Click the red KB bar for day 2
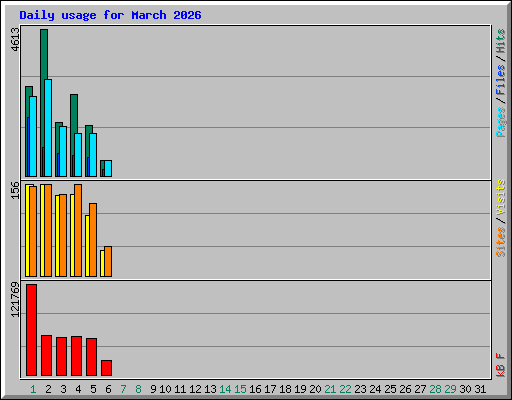 pyautogui.click(x=46, y=356)
